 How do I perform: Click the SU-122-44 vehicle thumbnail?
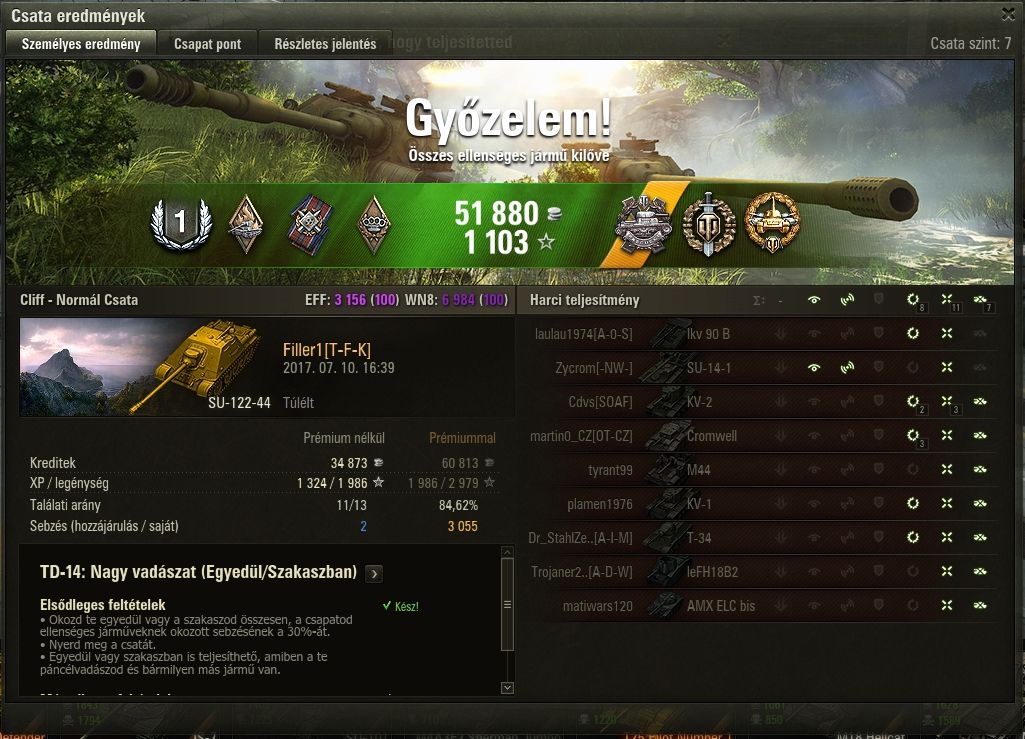pos(146,367)
